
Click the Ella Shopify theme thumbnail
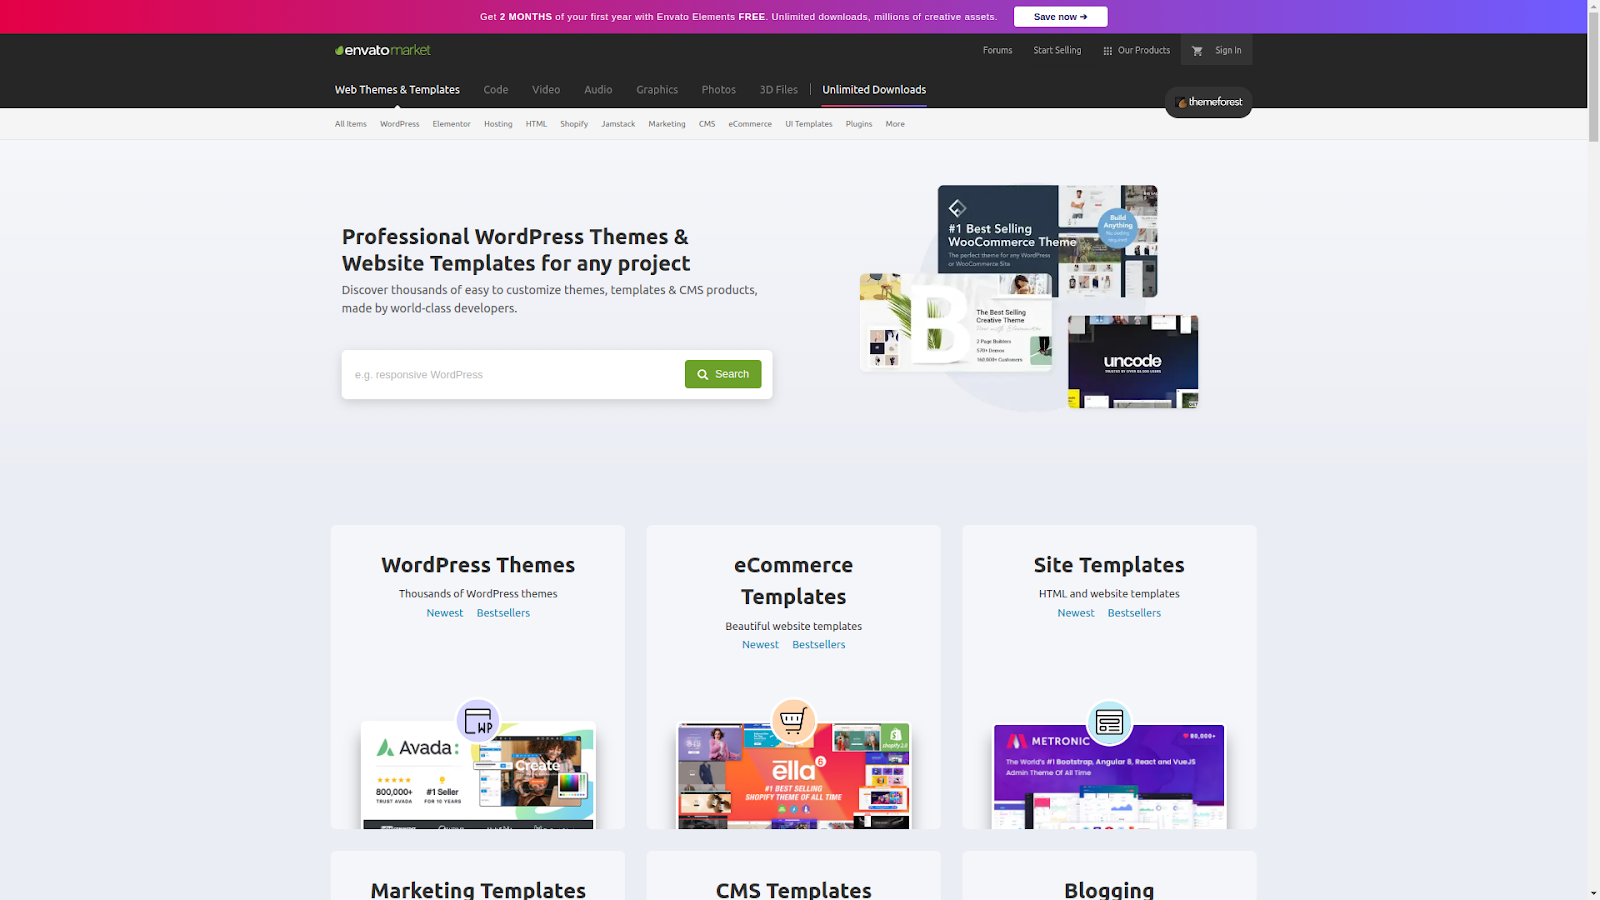tap(793, 776)
